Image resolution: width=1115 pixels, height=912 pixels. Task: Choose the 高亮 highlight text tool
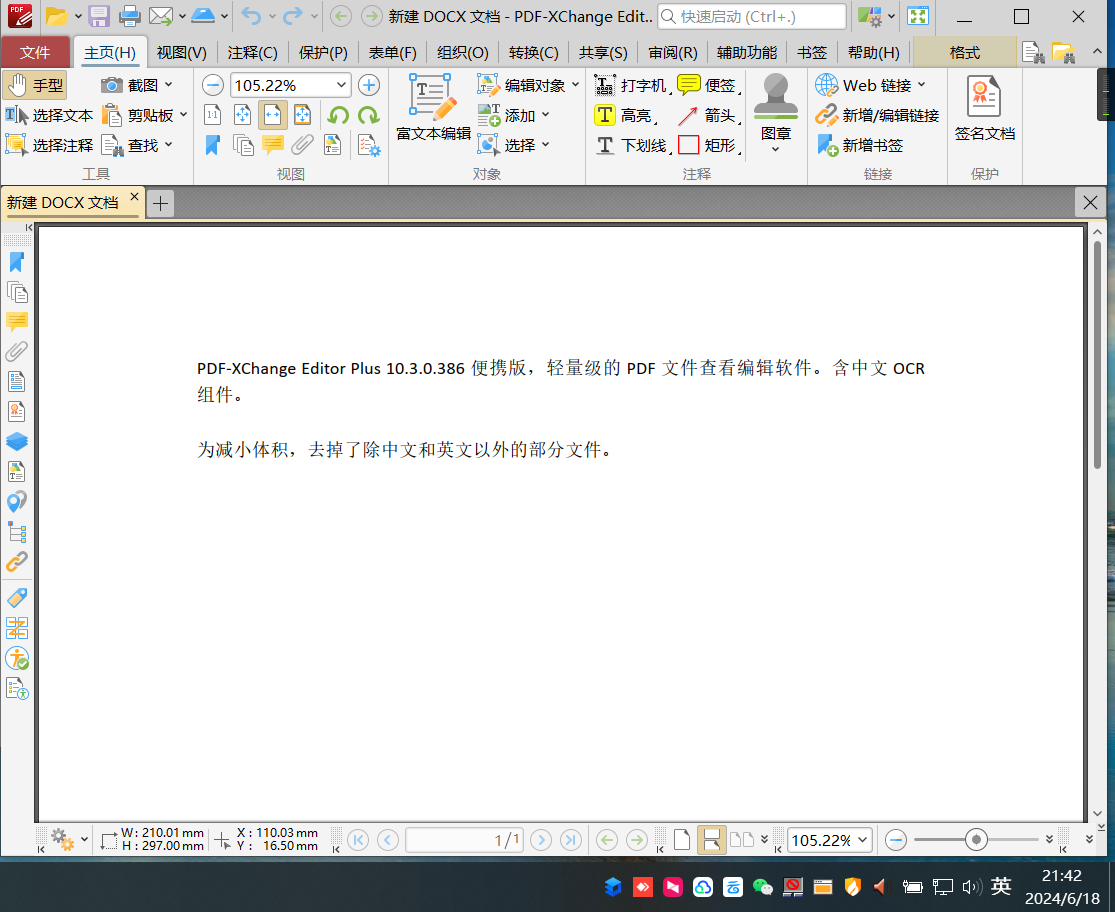pos(623,116)
